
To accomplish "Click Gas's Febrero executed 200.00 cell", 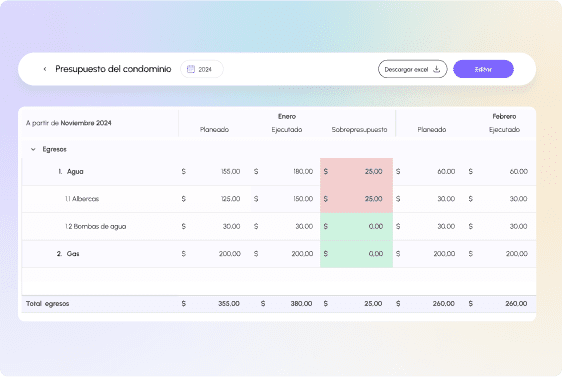I will pos(501,254).
